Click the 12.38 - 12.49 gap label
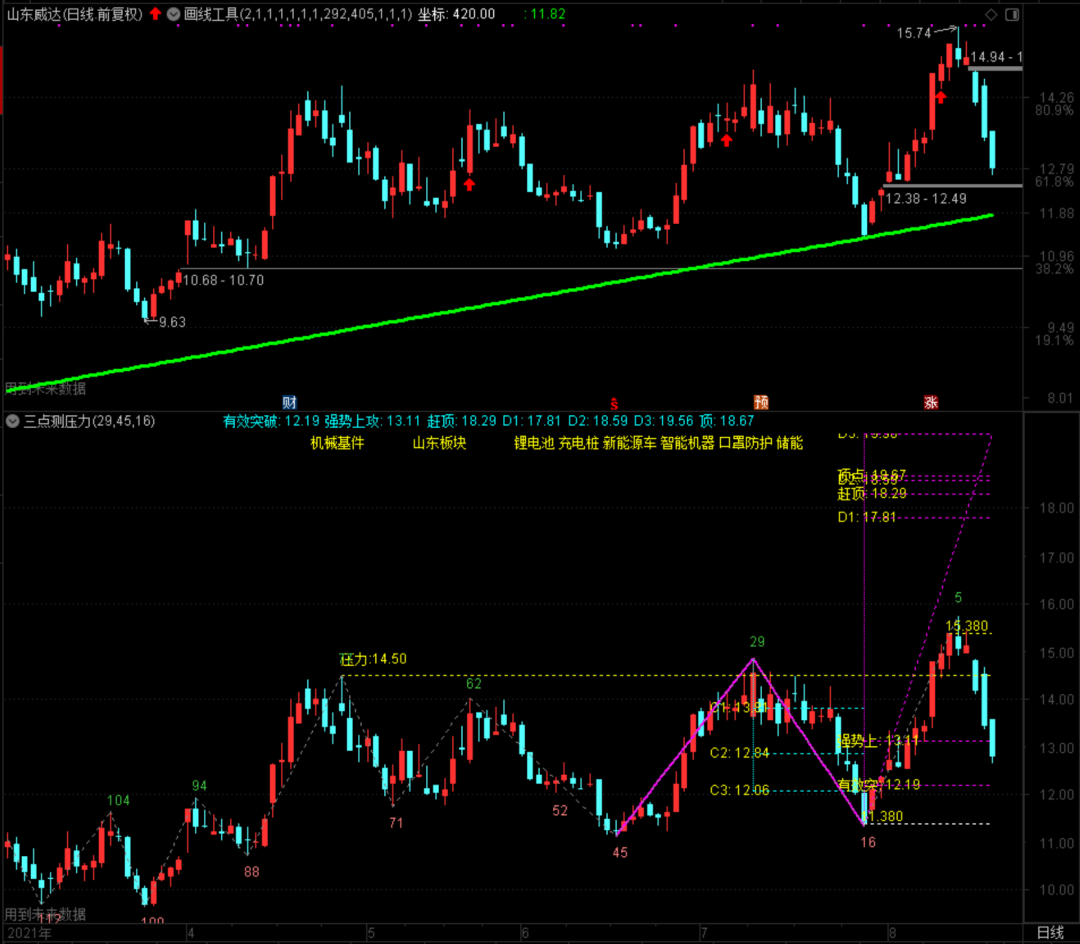1080x944 pixels. (x=926, y=199)
